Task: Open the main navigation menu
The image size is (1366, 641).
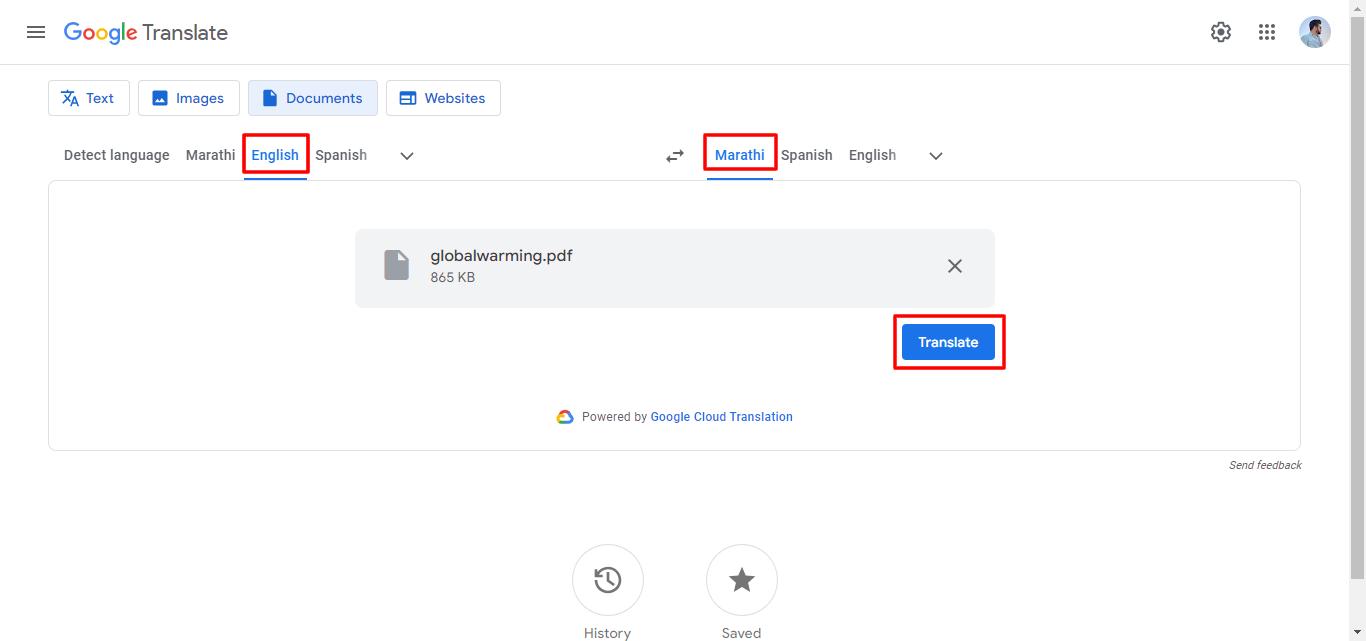Action: pos(36,31)
